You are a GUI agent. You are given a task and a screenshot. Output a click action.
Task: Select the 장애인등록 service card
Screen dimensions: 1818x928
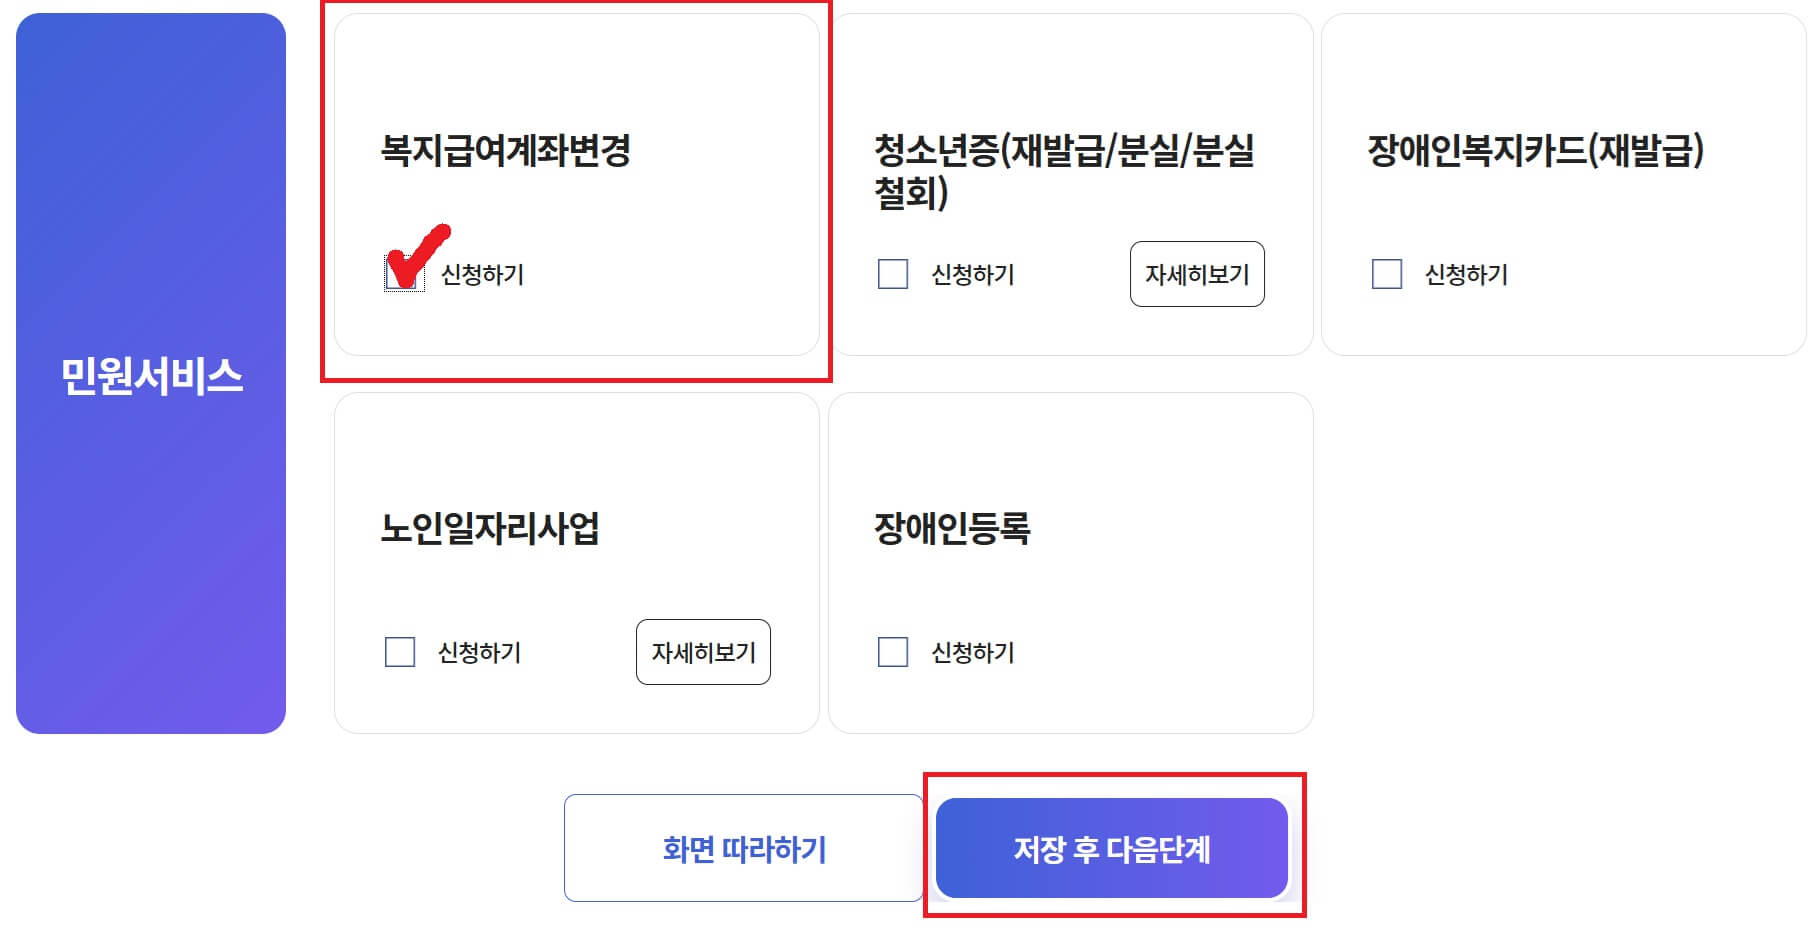coord(1070,565)
